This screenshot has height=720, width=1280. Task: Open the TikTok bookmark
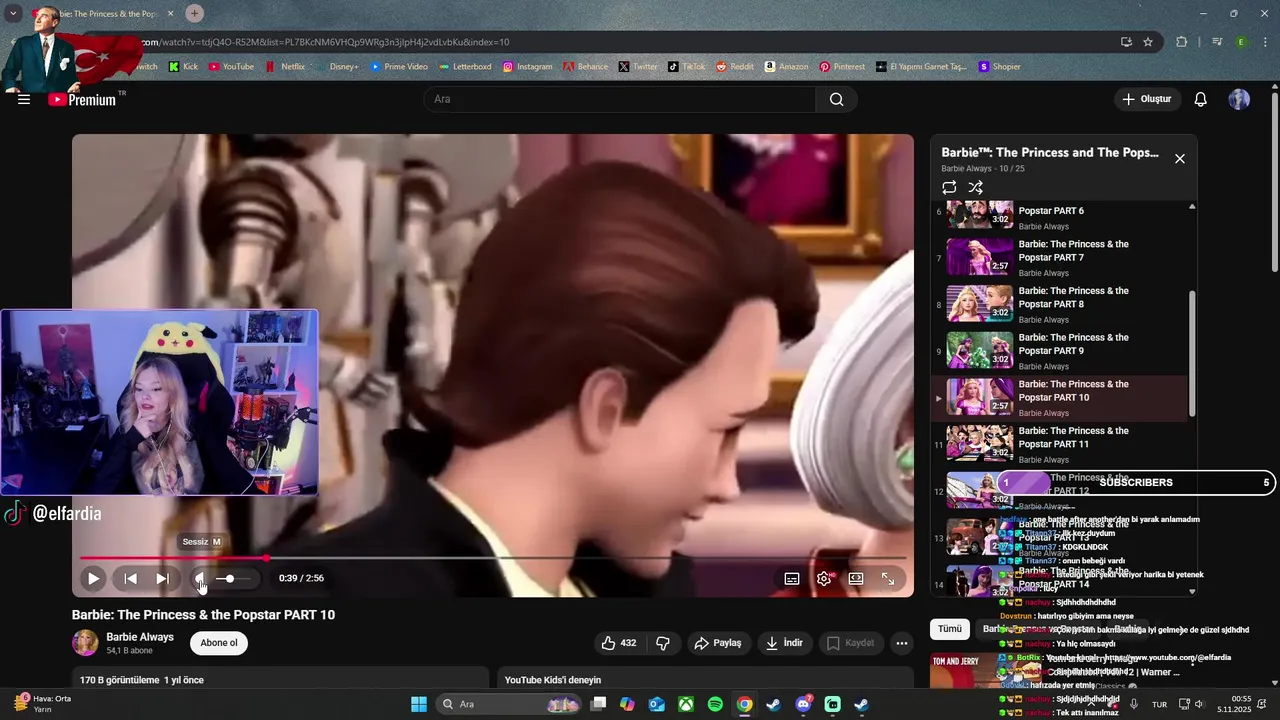(686, 67)
